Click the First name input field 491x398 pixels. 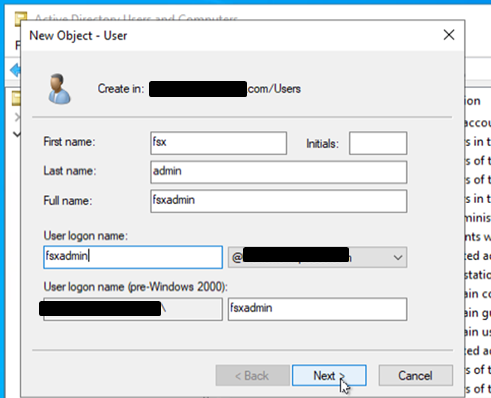click(x=218, y=143)
